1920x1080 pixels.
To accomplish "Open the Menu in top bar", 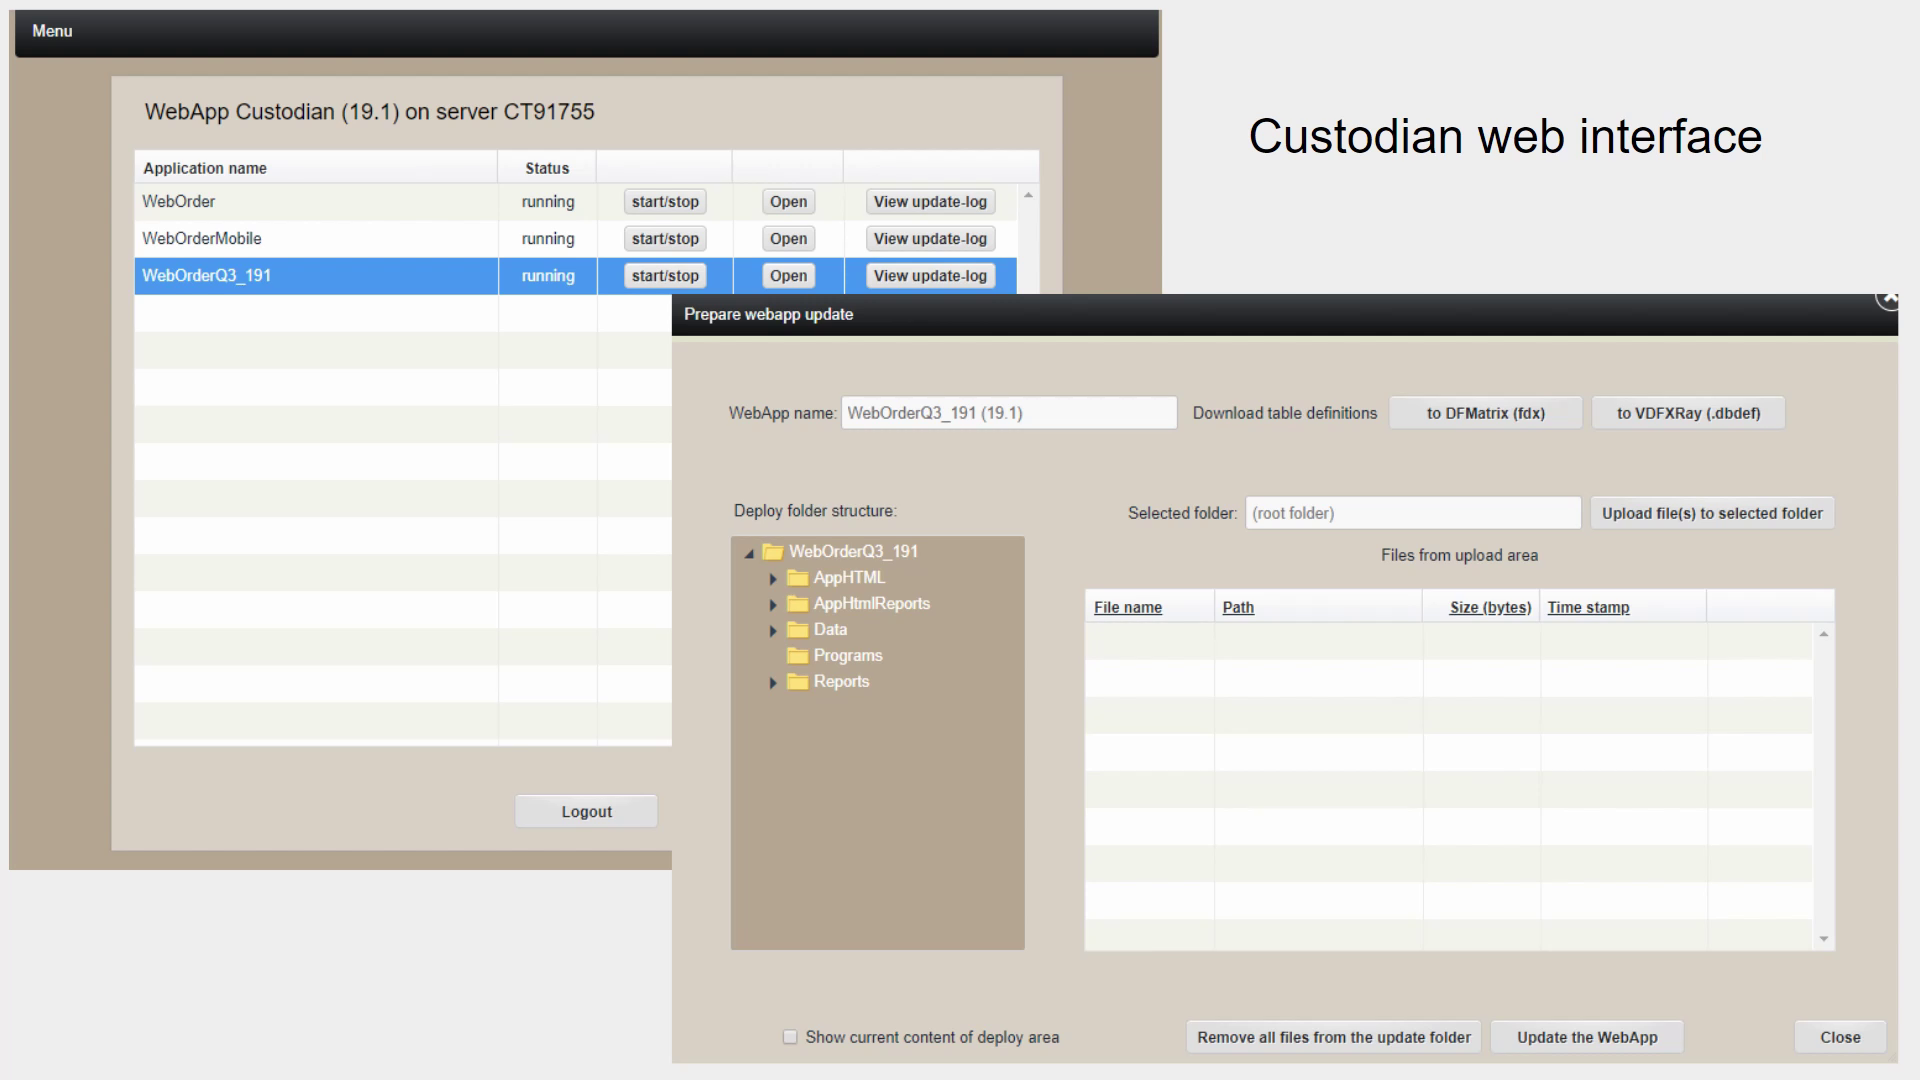I will (52, 31).
